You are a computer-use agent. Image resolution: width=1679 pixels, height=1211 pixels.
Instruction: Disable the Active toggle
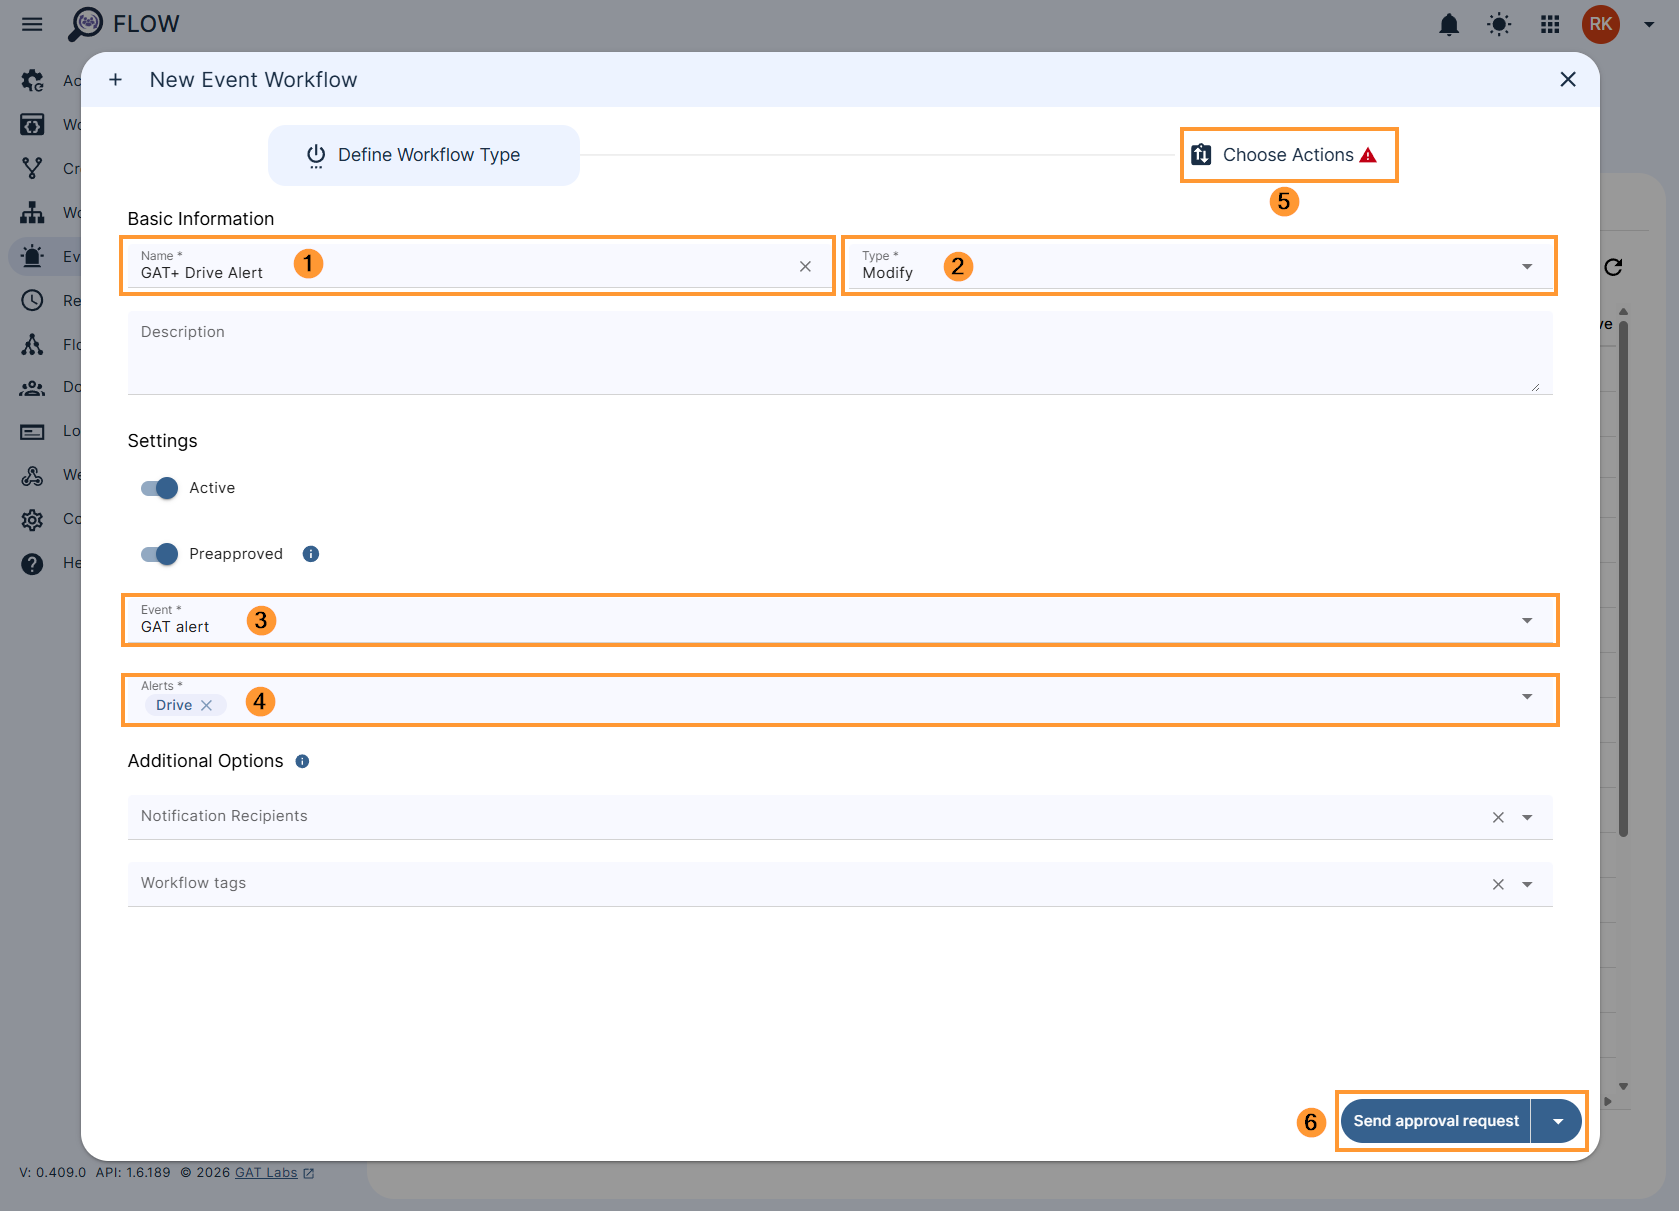(158, 488)
